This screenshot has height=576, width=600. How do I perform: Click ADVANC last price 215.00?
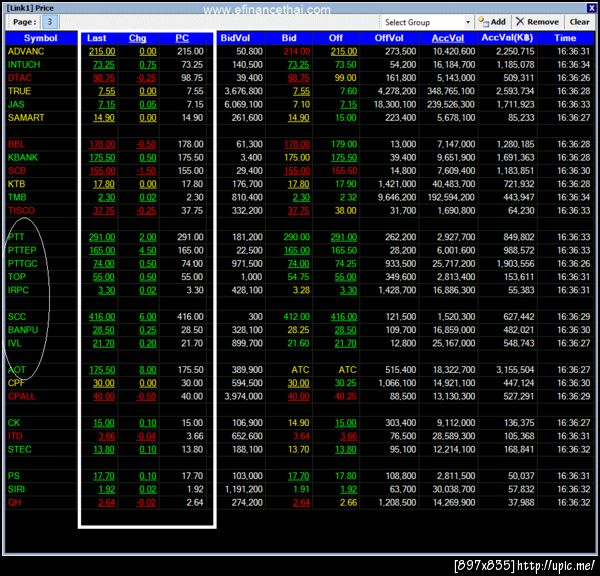[x=102, y=51]
